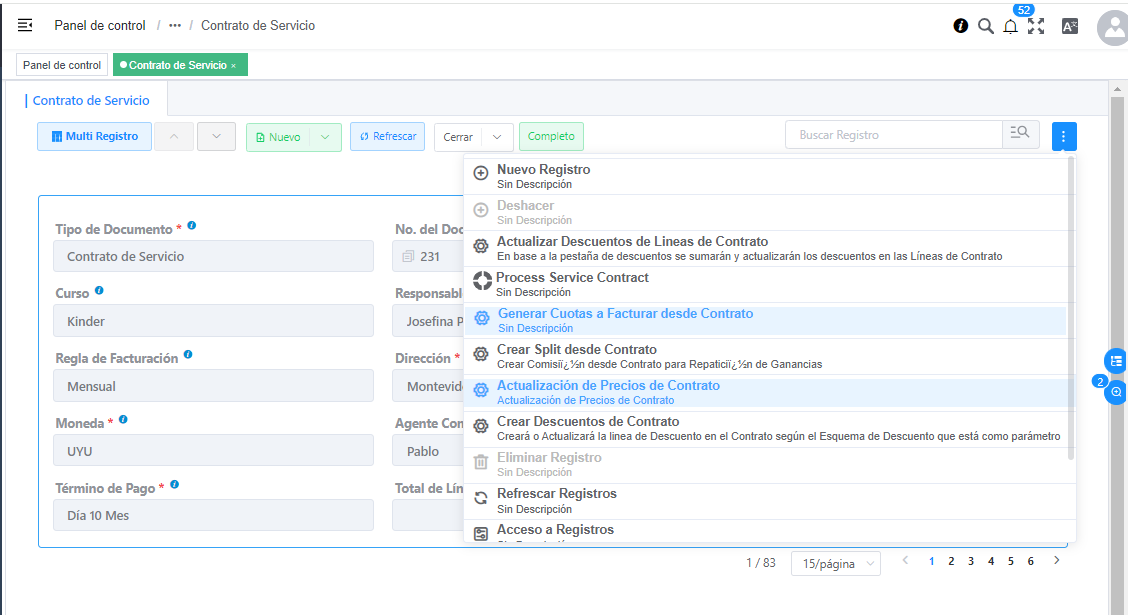Click the black info circle icon
The width and height of the screenshot is (1128, 615).
(x=961, y=26)
